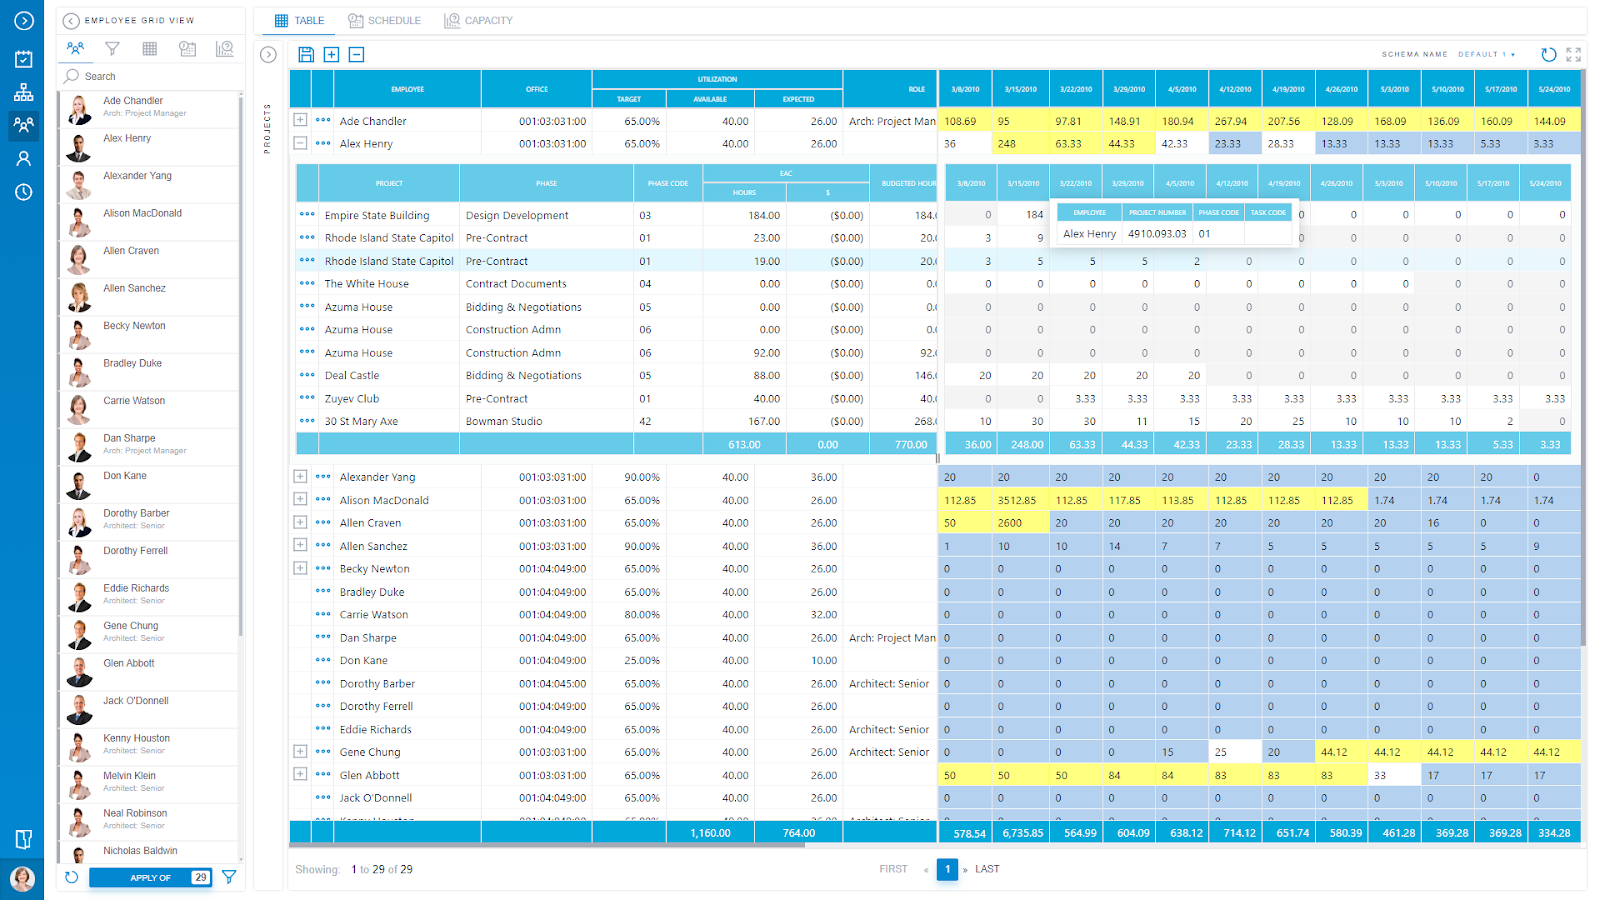
Task: Select the highlighted employee group icon in the sidebar
Action: pos(23,125)
